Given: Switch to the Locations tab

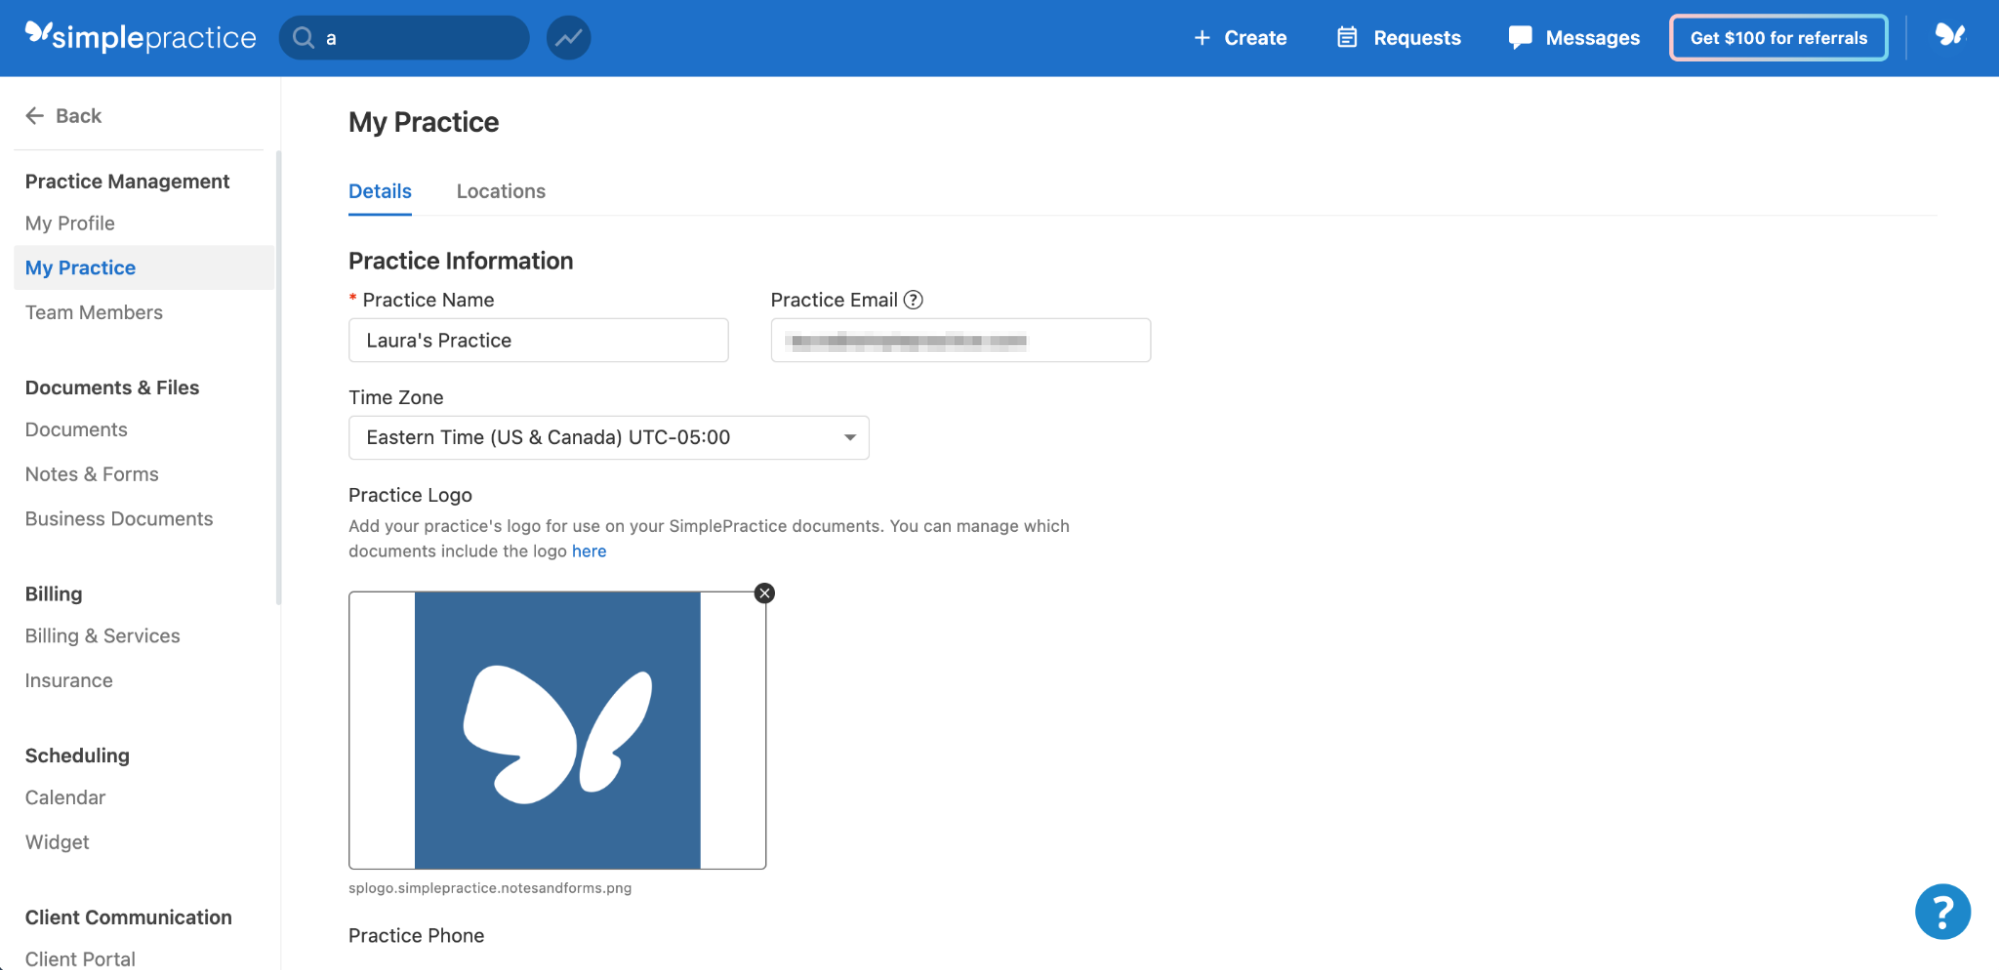Looking at the screenshot, I should [x=500, y=191].
